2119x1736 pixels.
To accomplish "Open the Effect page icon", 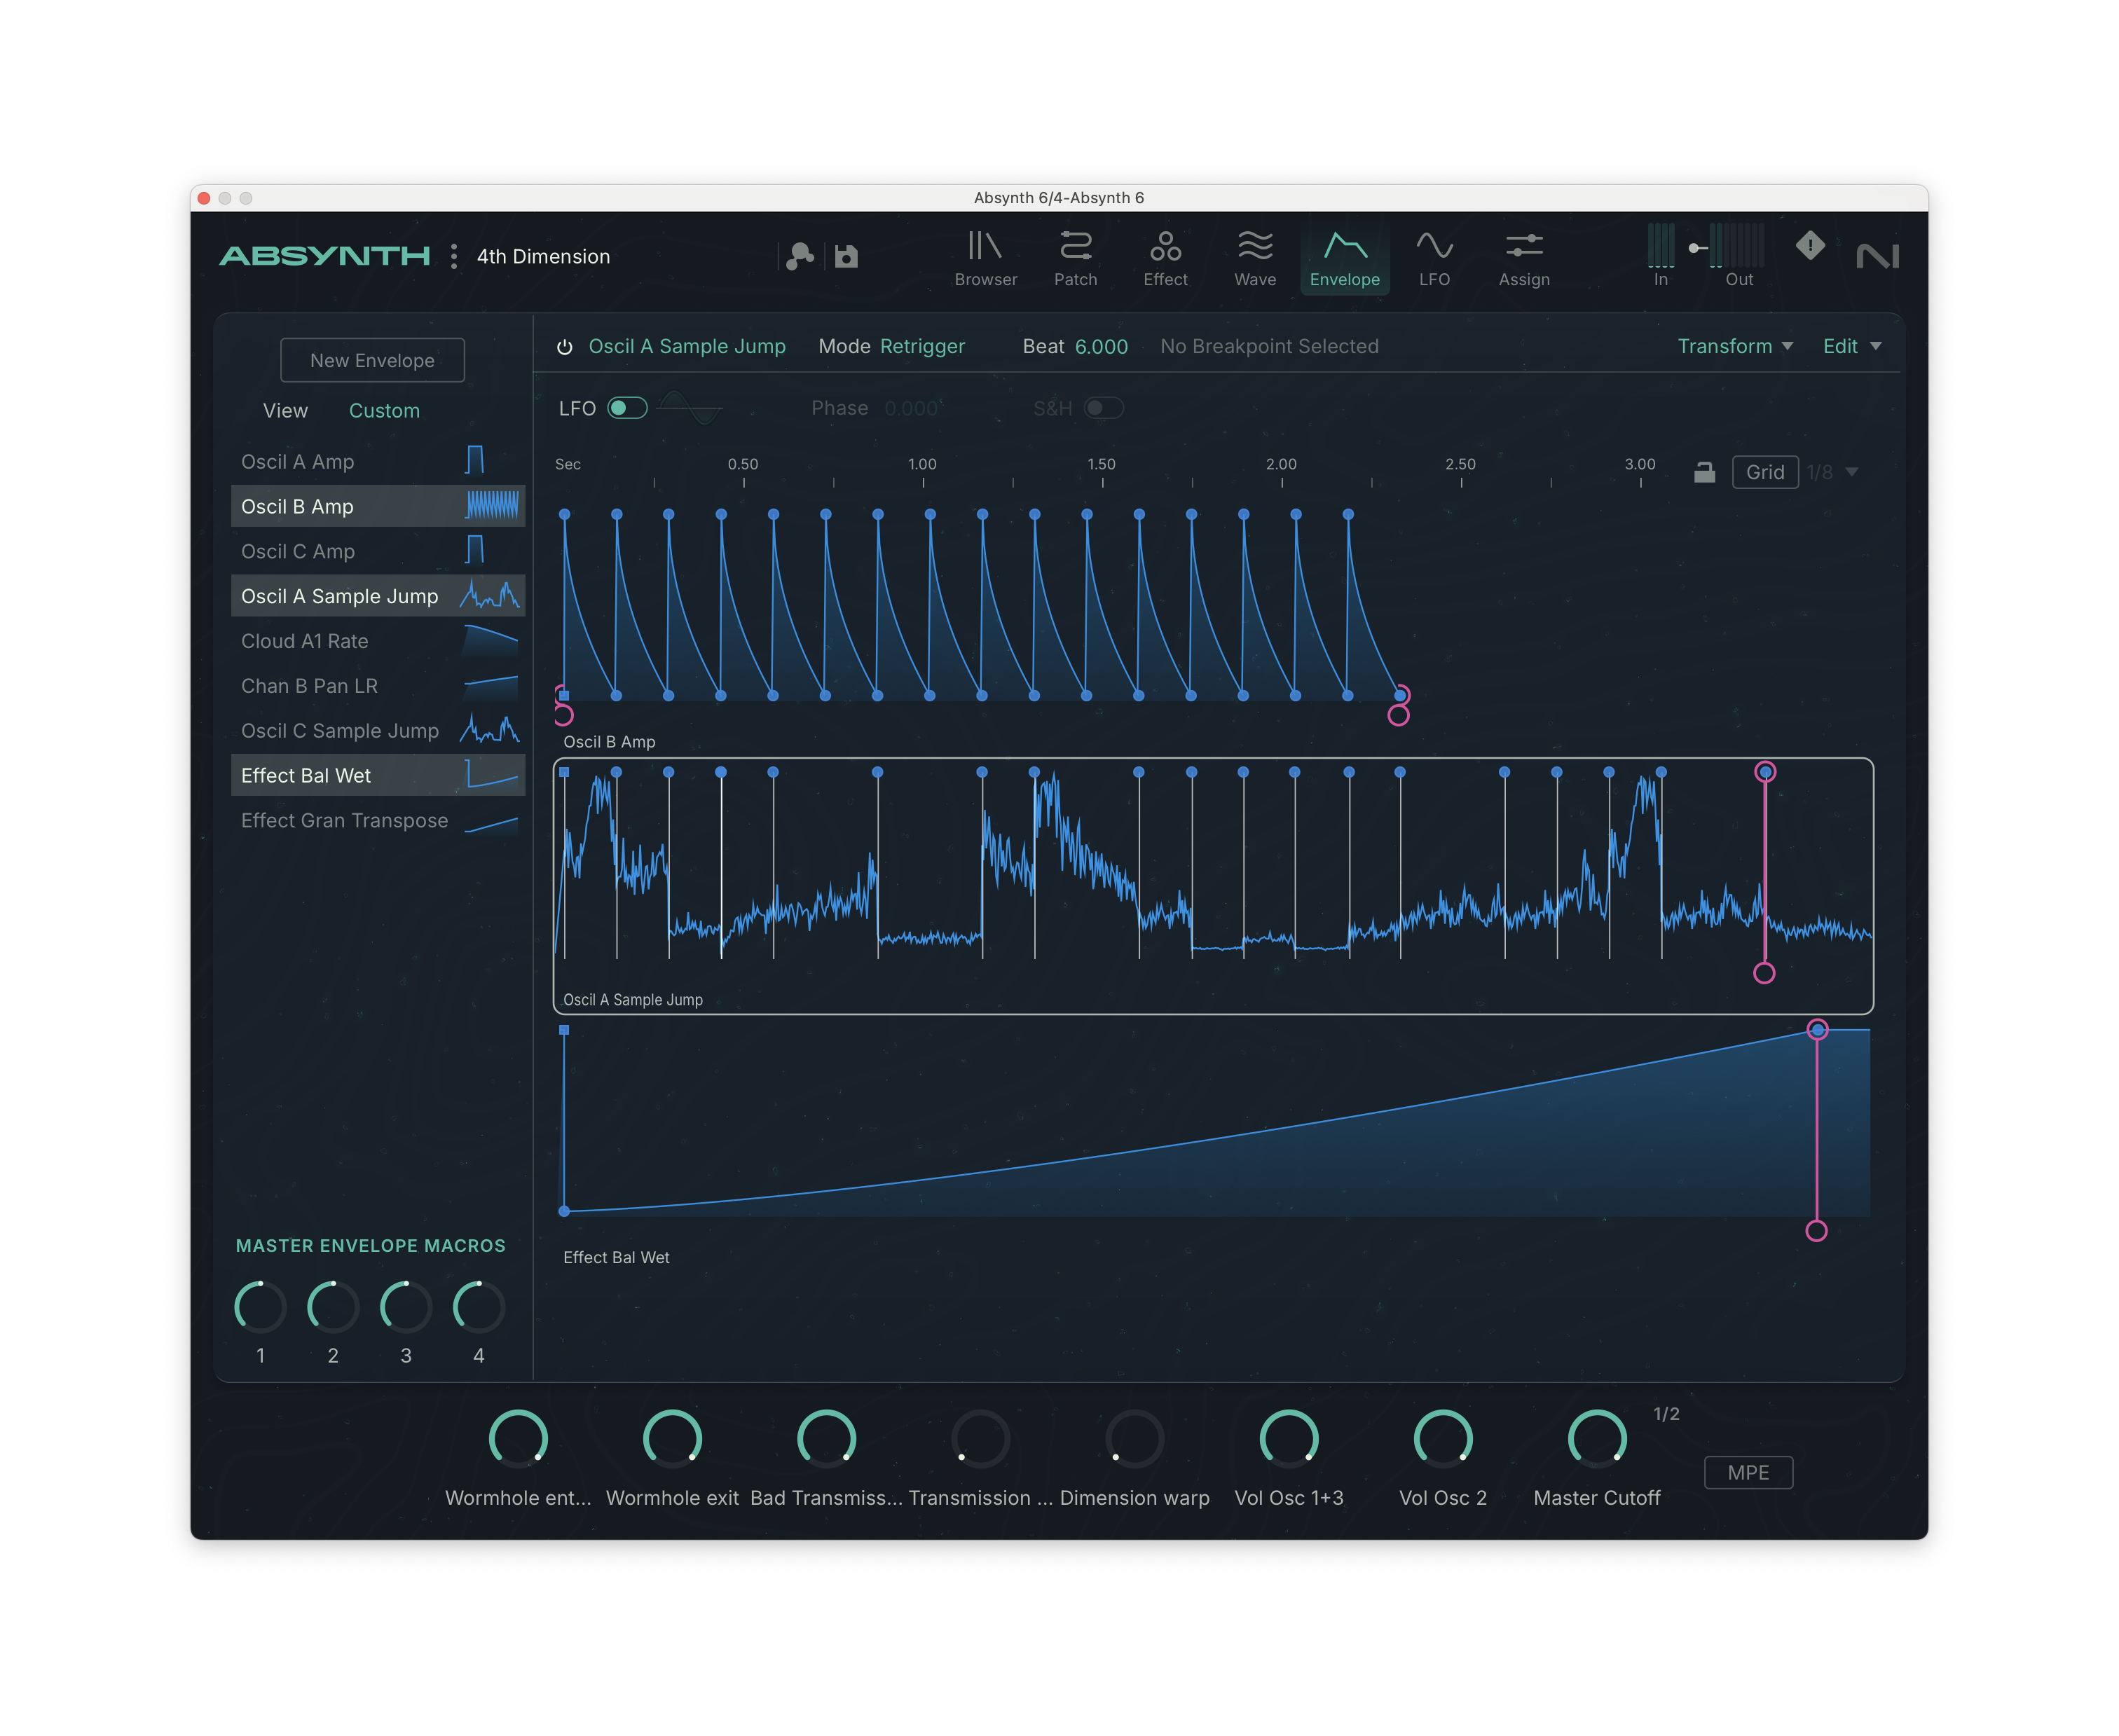I will pos(1165,258).
